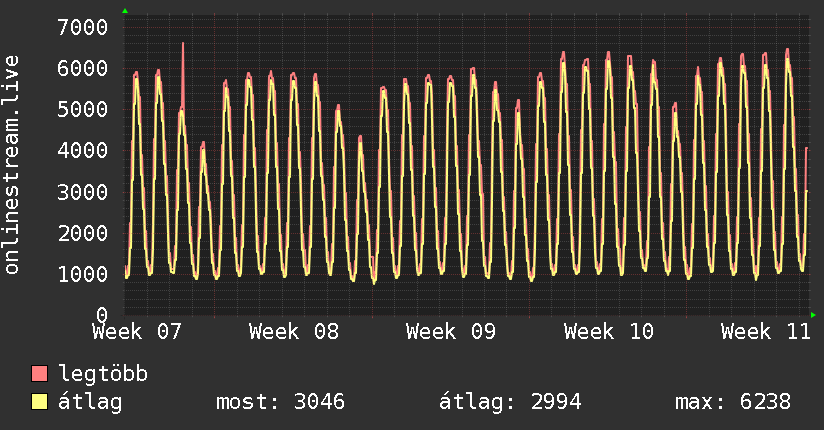Click the yellow átlag legend swatch
824x430 pixels.
point(39,401)
